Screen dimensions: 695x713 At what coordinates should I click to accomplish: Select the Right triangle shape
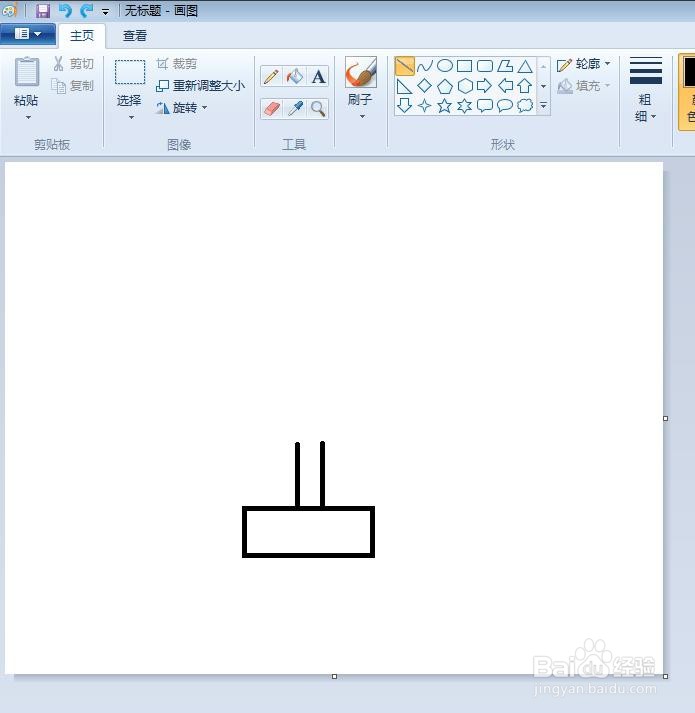pyautogui.click(x=404, y=86)
